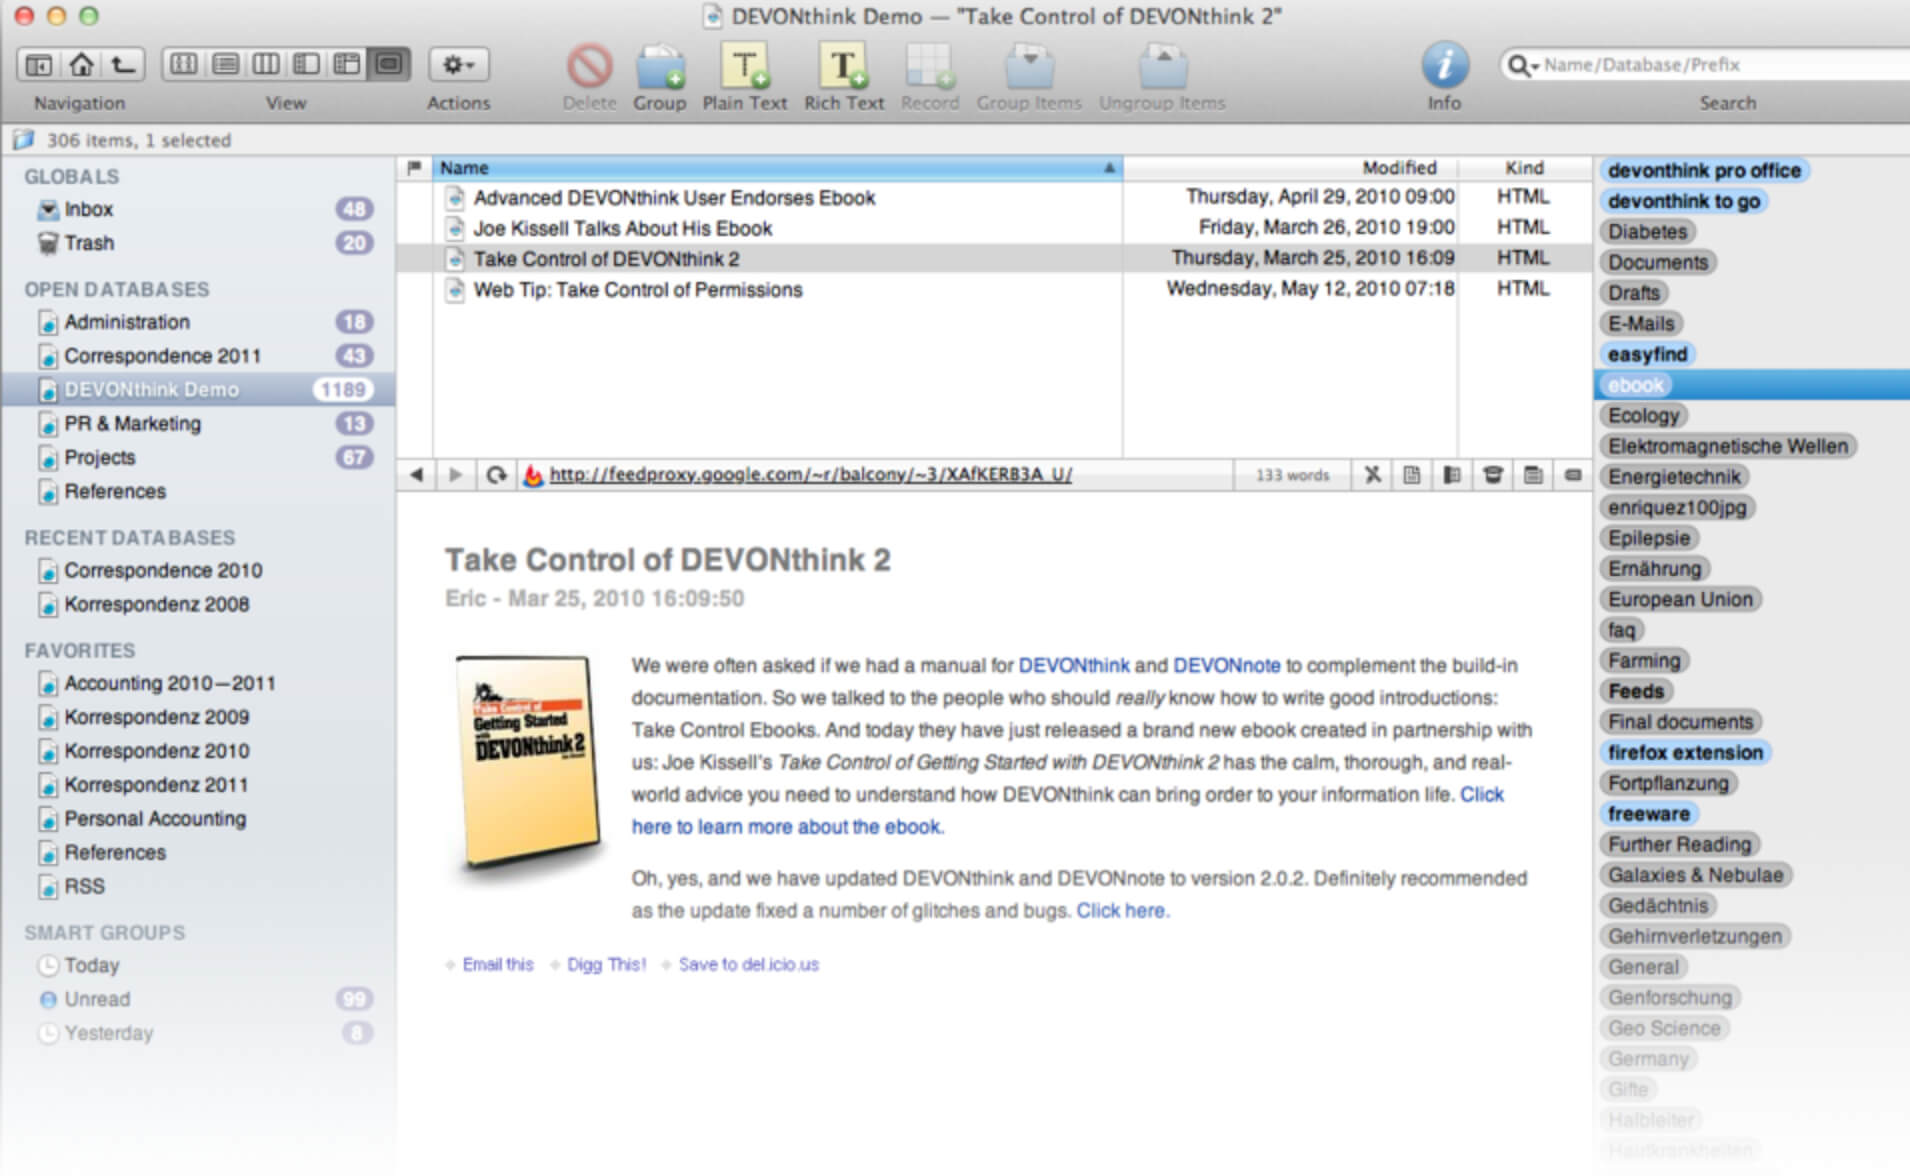Click the window-list icon in preview bar
1910x1176 pixels.
point(1533,475)
